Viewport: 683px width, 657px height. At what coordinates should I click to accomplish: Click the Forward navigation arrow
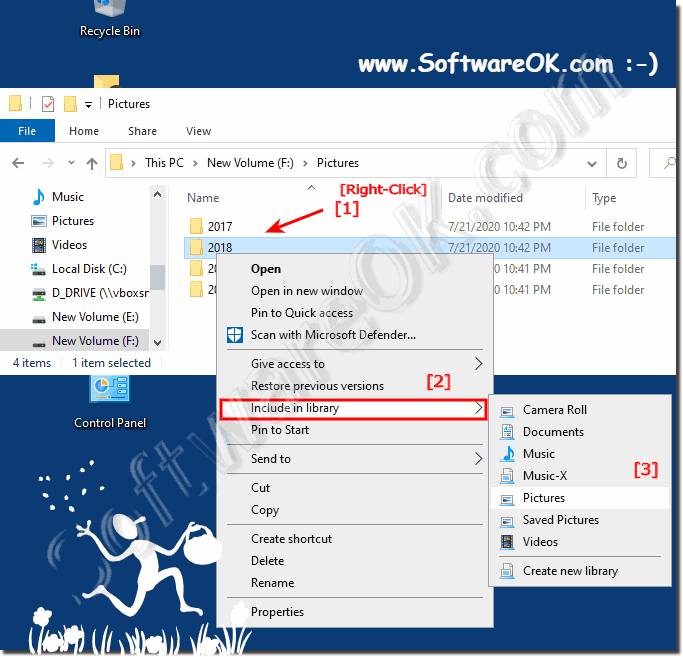point(47,163)
